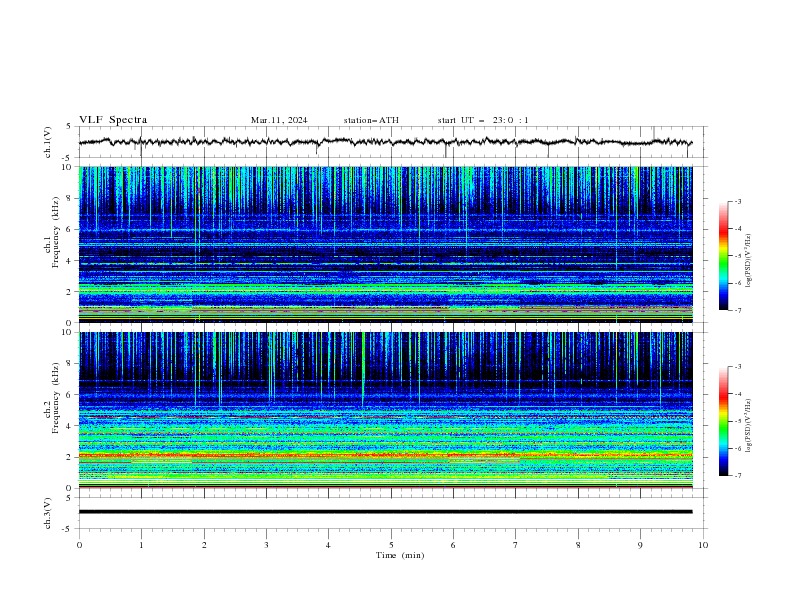Click the "10" tick on the Time (min) axis
The height and width of the screenshot is (612, 792).
(703, 545)
